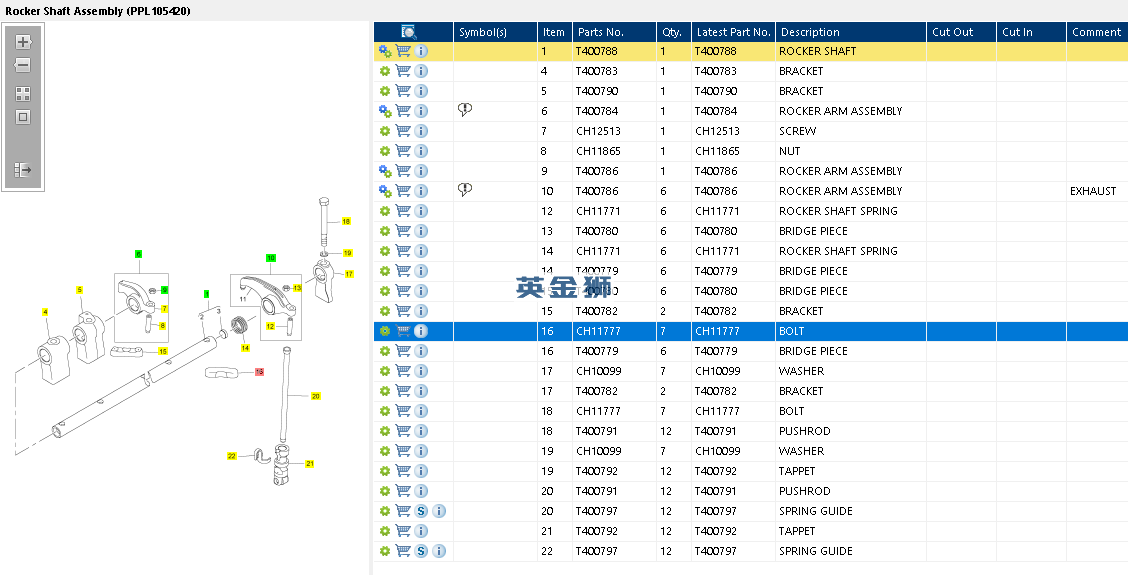Add item 18 BOLT CH11777 to cart
Screen dimensions: 1128x575
coord(403,411)
